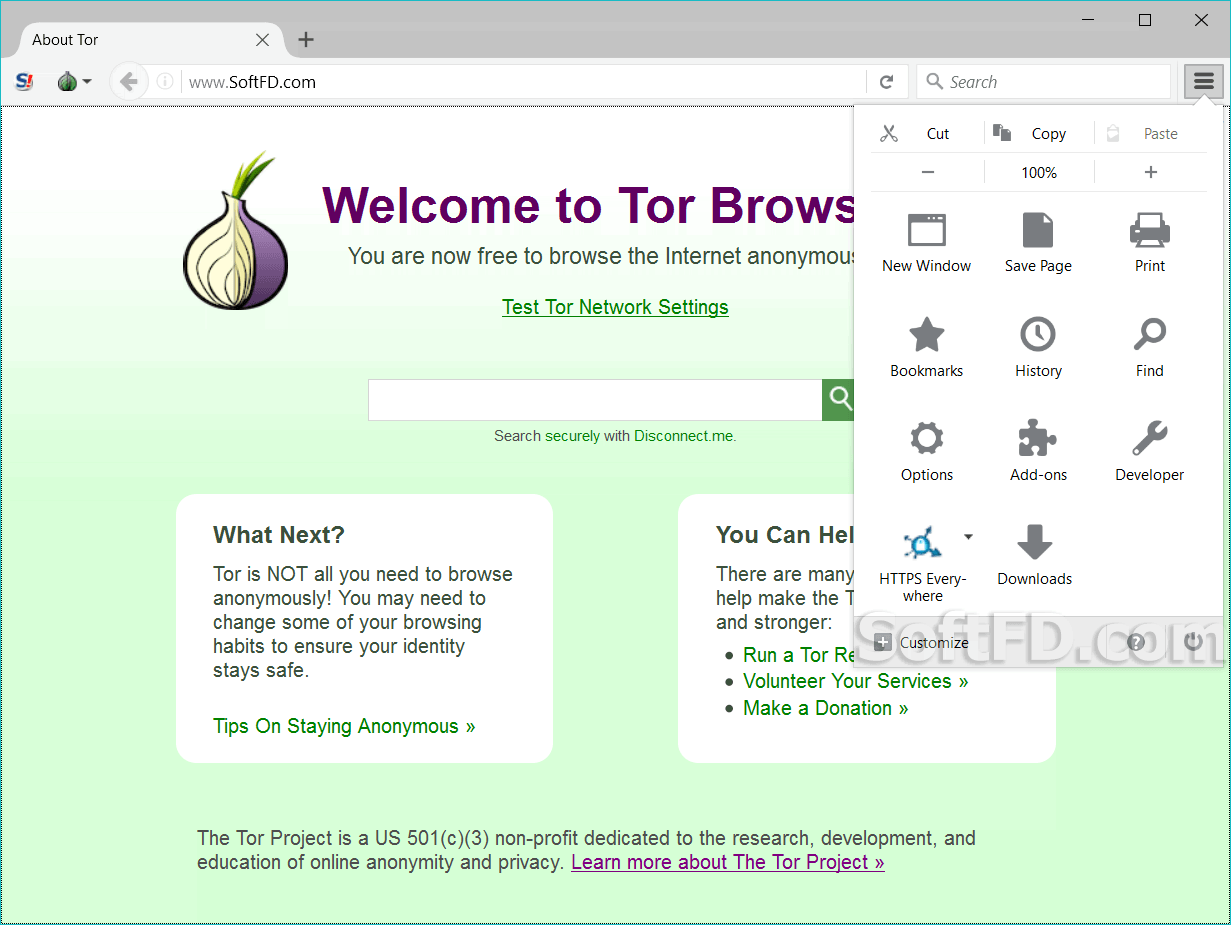The image size is (1231, 925).
Task: Open Make a Donation link
Action: tap(826, 708)
